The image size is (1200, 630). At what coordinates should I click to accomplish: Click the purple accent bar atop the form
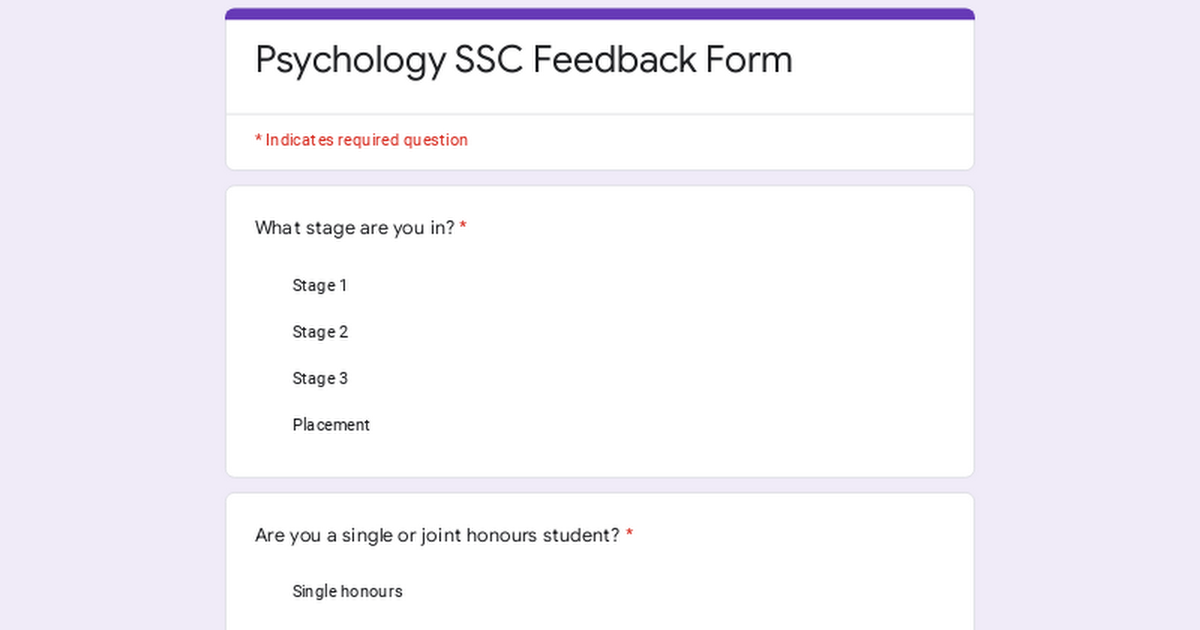point(600,14)
